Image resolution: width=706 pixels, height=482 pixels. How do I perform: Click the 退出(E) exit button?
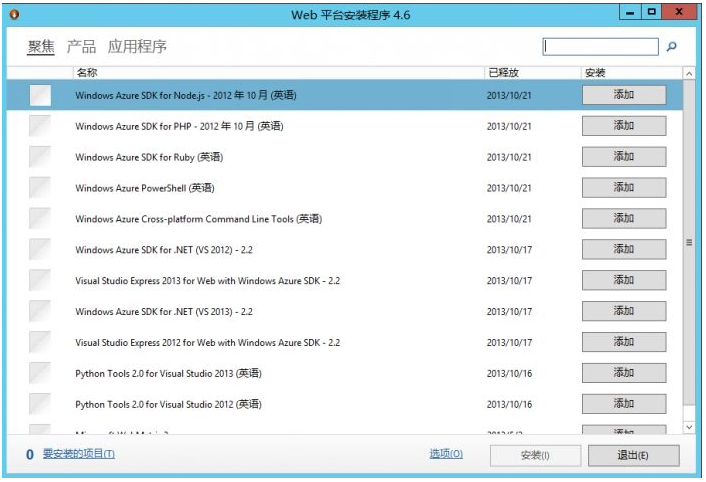coord(633,455)
